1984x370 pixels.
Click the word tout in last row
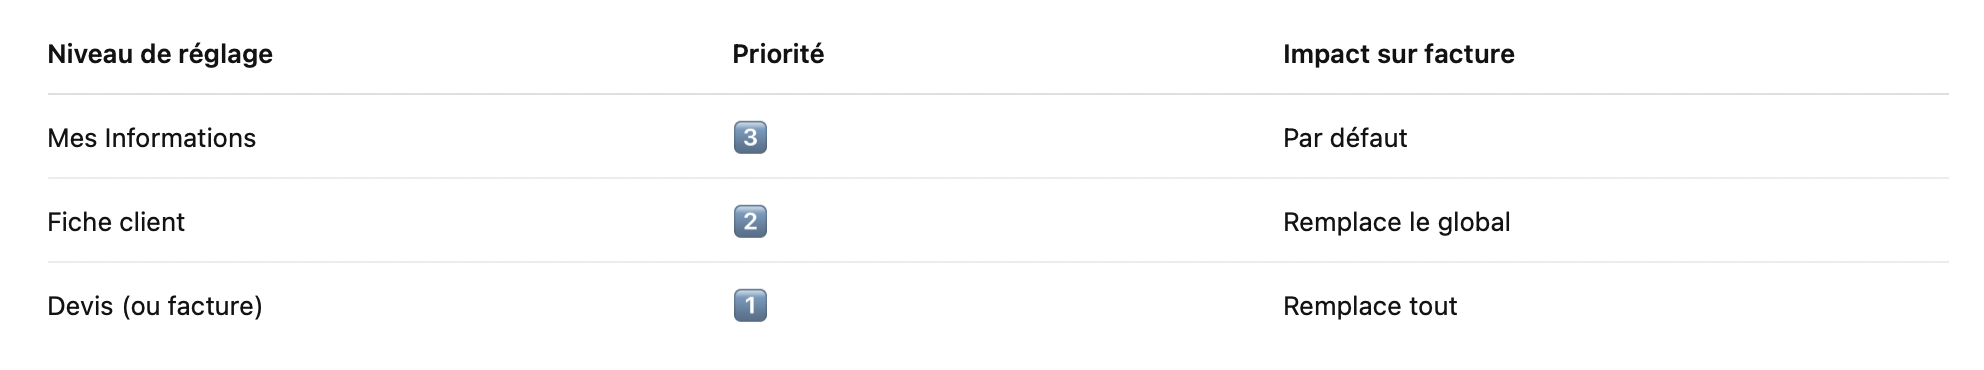(1433, 306)
